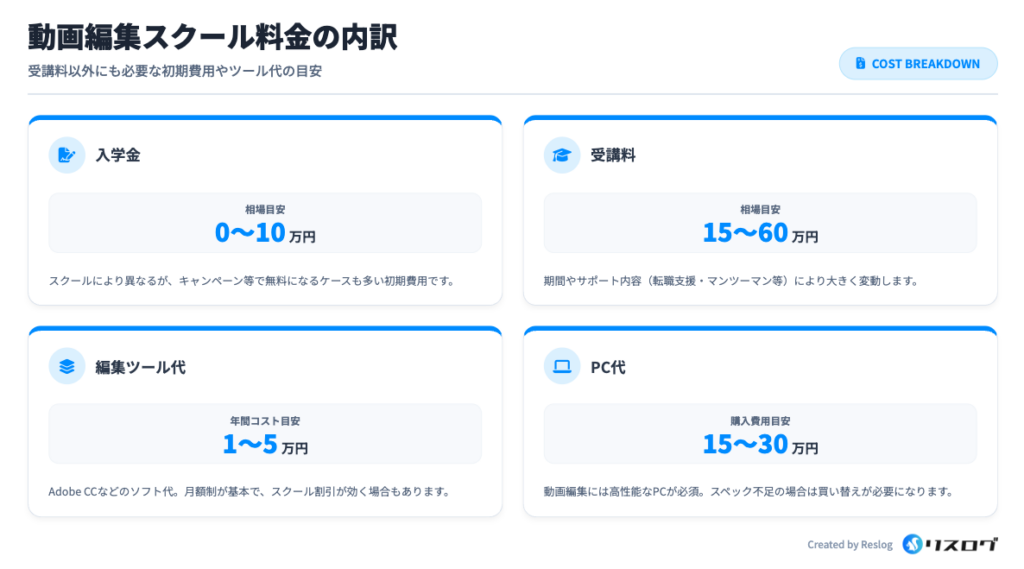Click the 15〜30万円 purchase cost box

(760, 434)
